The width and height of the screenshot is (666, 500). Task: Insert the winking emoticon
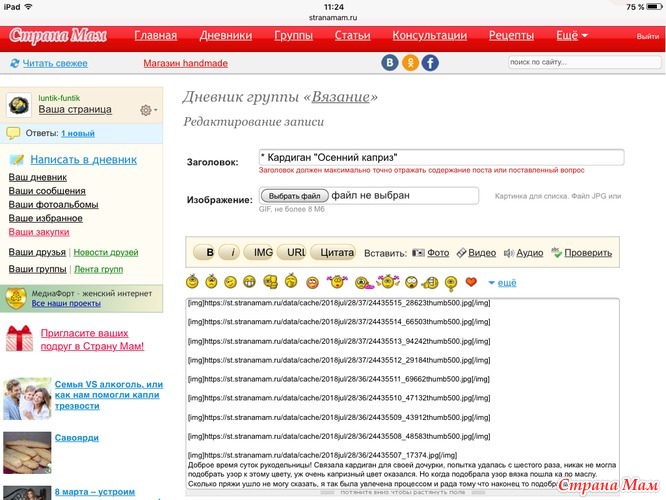click(230, 282)
